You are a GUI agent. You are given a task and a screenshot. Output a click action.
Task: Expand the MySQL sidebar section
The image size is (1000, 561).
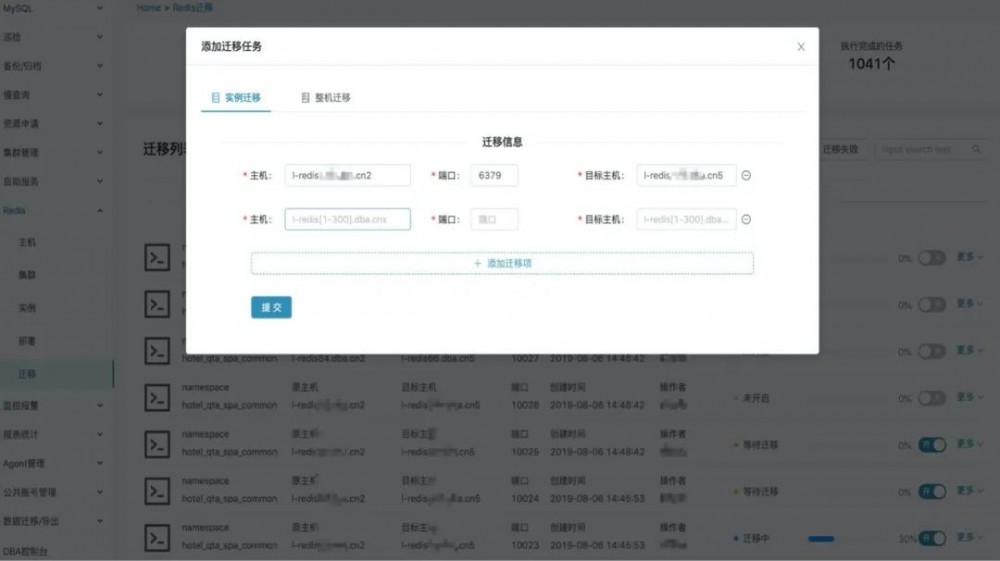tap(54, 8)
